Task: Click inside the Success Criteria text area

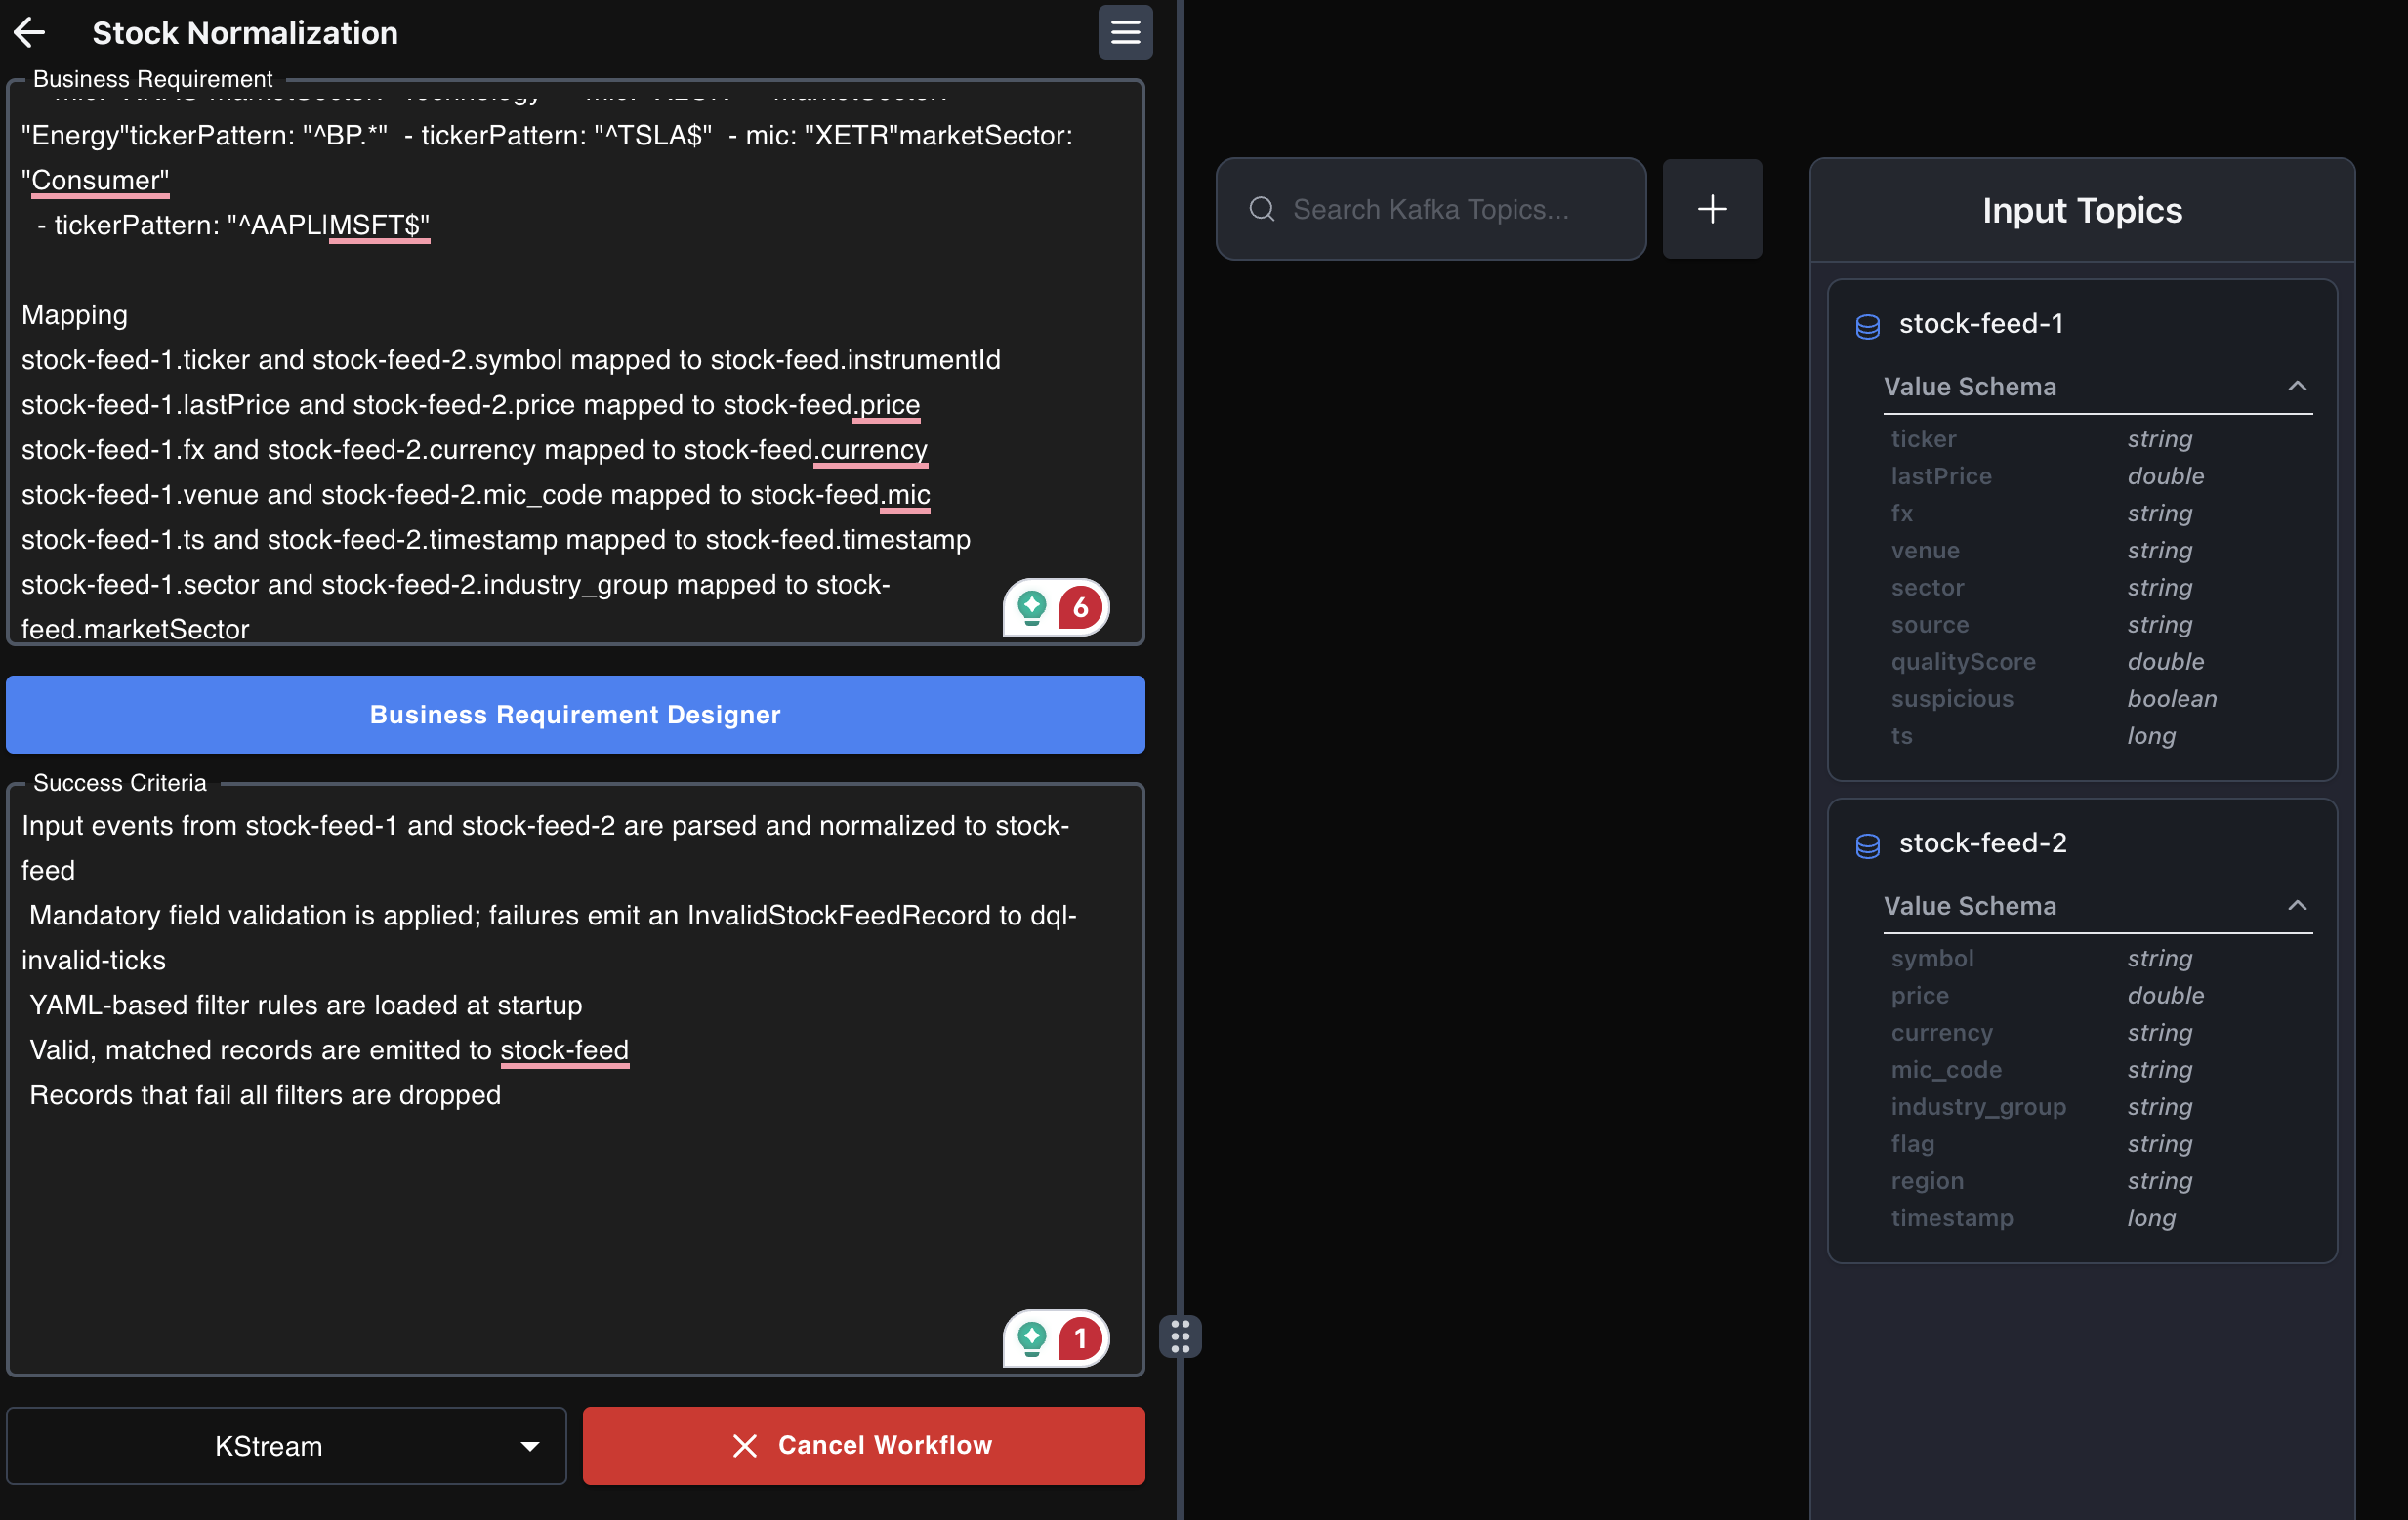Action: (x=575, y=1200)
